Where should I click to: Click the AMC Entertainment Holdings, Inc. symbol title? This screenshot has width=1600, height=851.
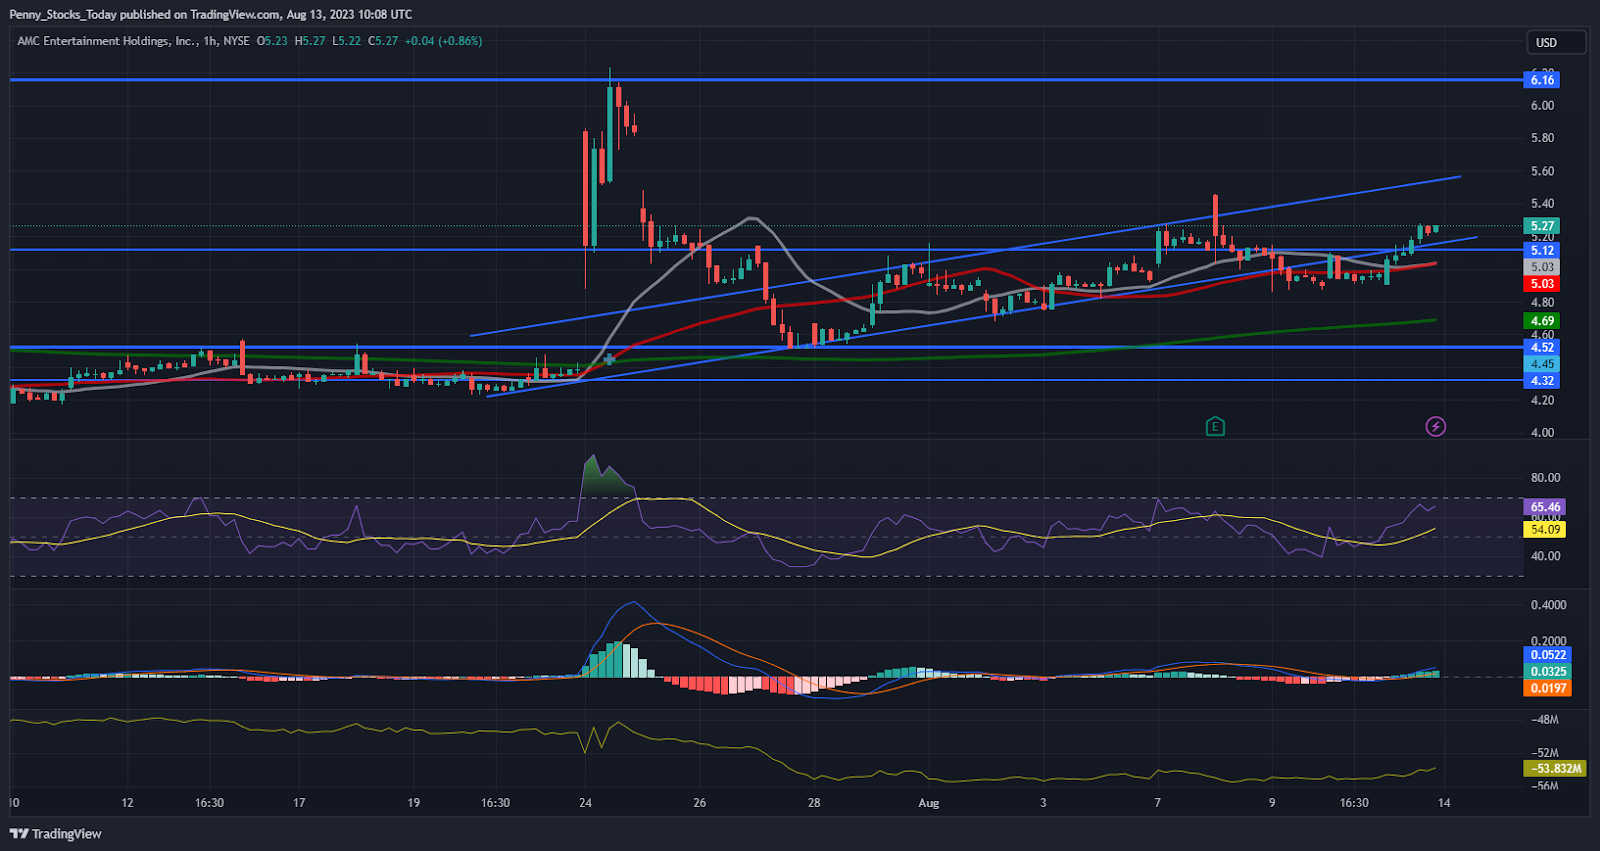(x=107, y=41)
